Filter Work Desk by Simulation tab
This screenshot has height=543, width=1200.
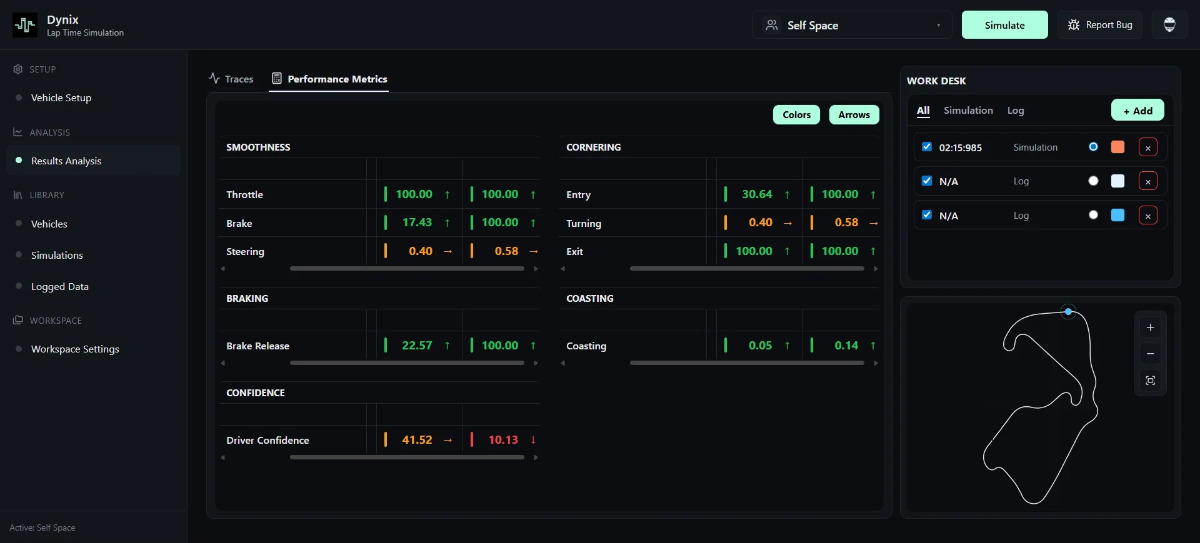coord(968,111)
